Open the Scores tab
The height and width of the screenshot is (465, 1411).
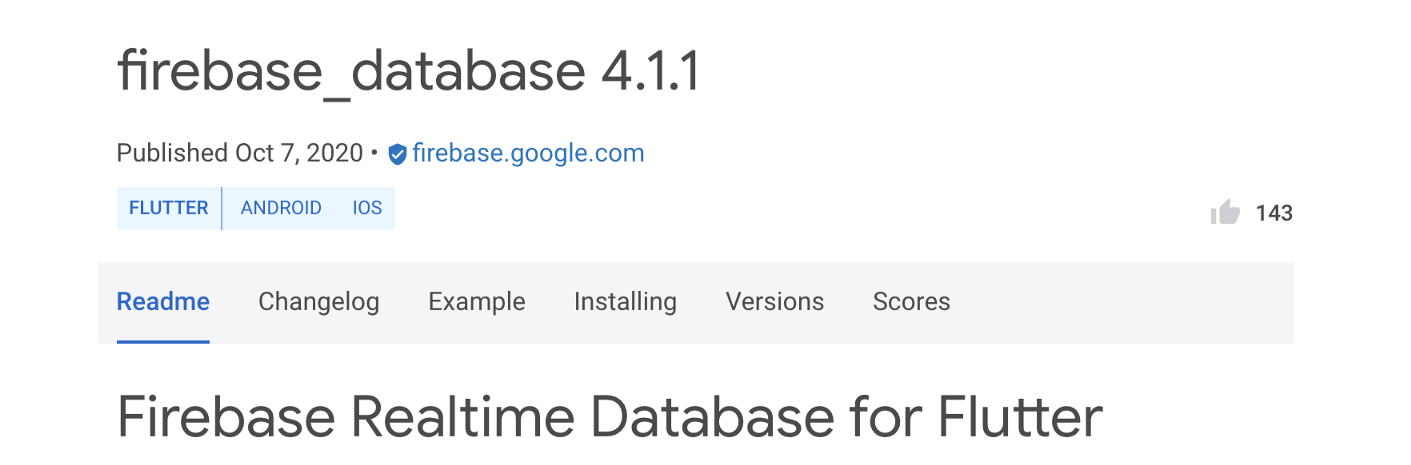[x=912, y=302]
